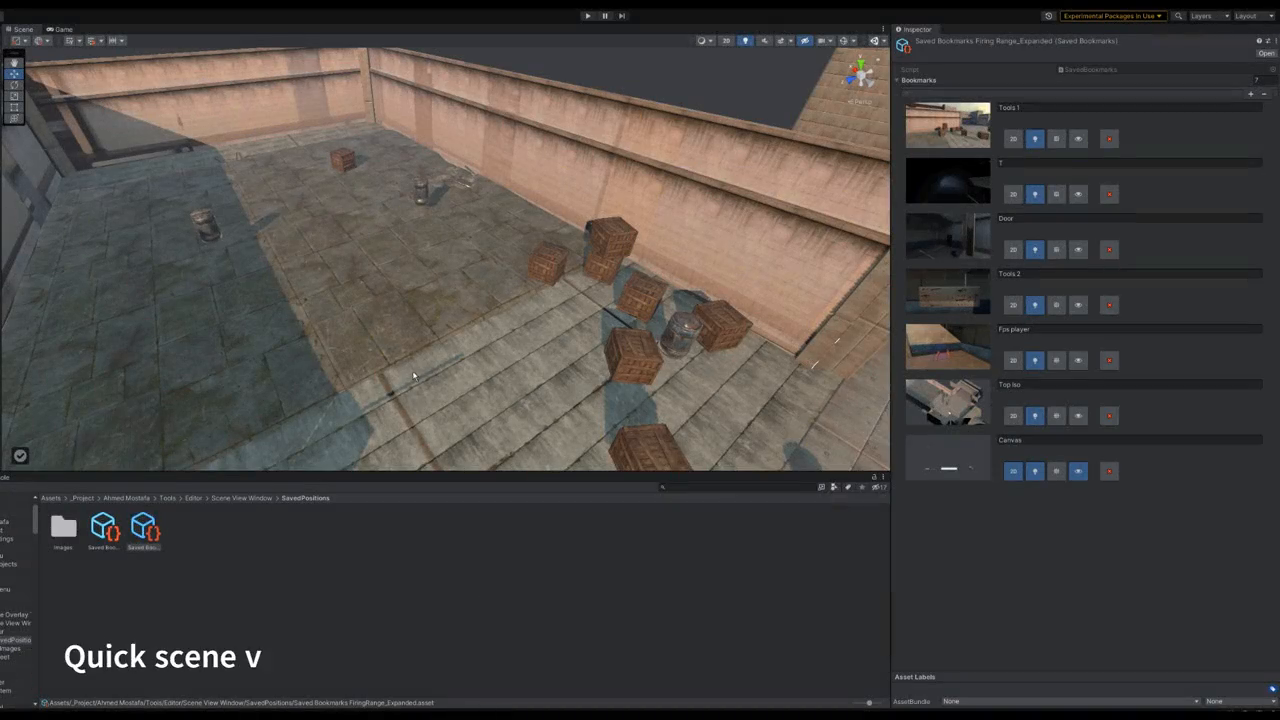Toggle grid icon for Door bookmark
Image resolution: width=1280 pixels, height=720 pixels.
click(x=1057, y=250)
